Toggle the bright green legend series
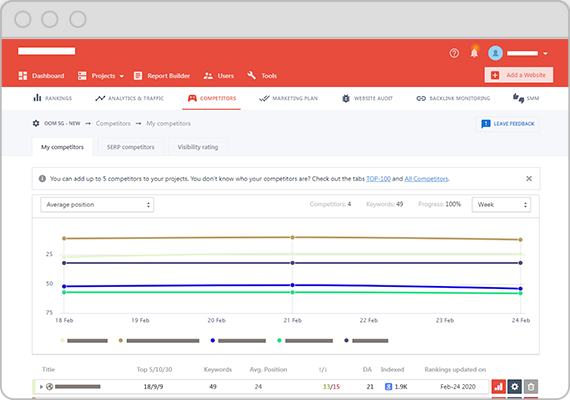Screen dimensions: 570x400 [x=305, y=340]
